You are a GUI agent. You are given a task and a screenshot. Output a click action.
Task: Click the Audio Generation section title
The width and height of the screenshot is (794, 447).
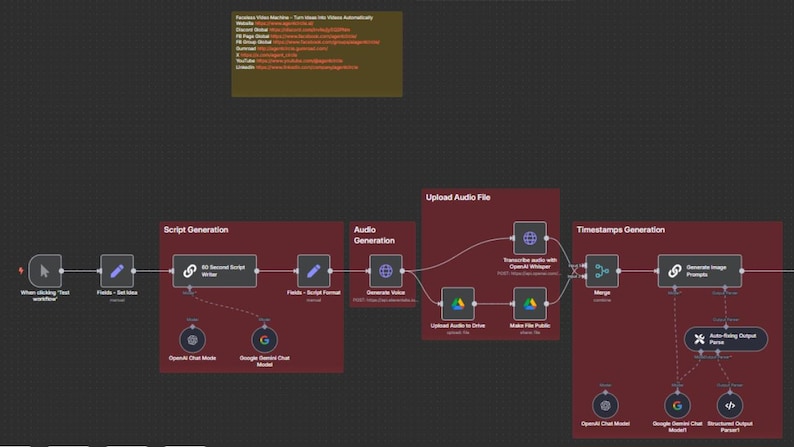(x=374, y=235)
